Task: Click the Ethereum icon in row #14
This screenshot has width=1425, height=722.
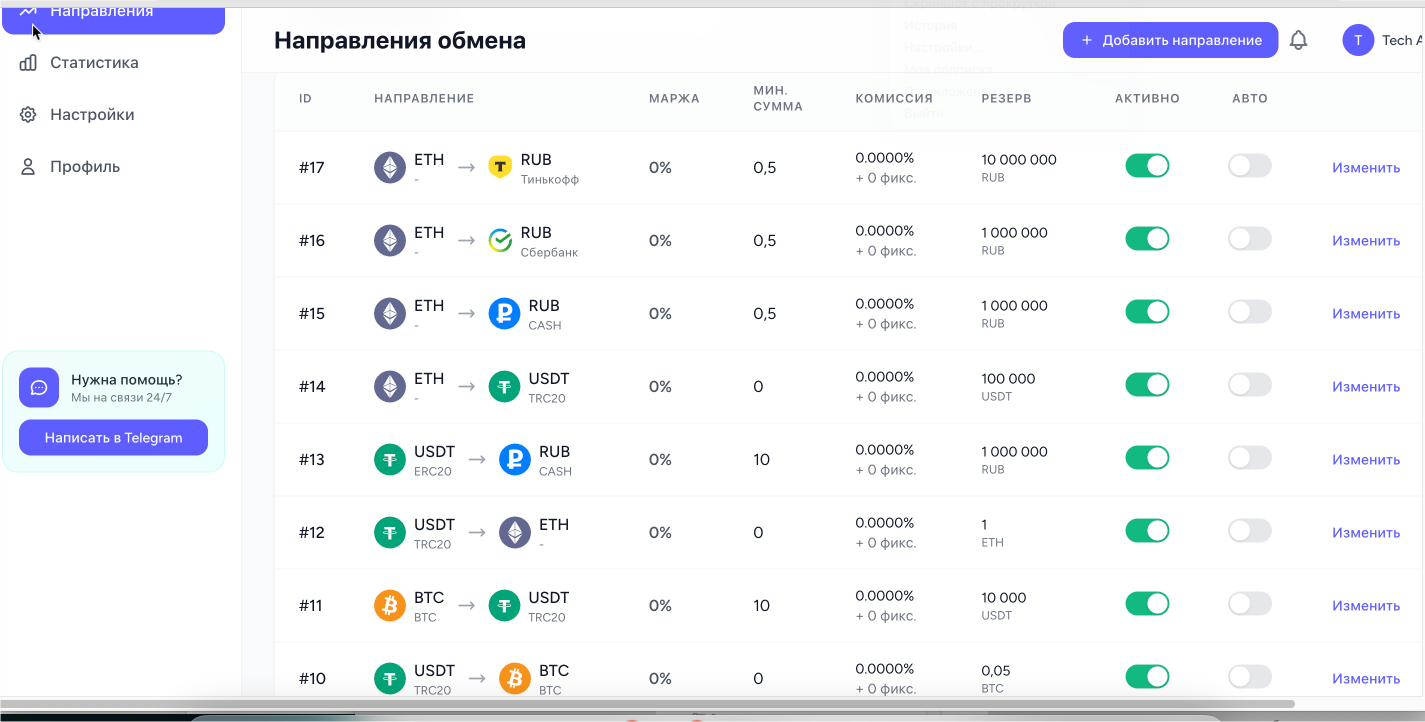Action: coord(390,386)
